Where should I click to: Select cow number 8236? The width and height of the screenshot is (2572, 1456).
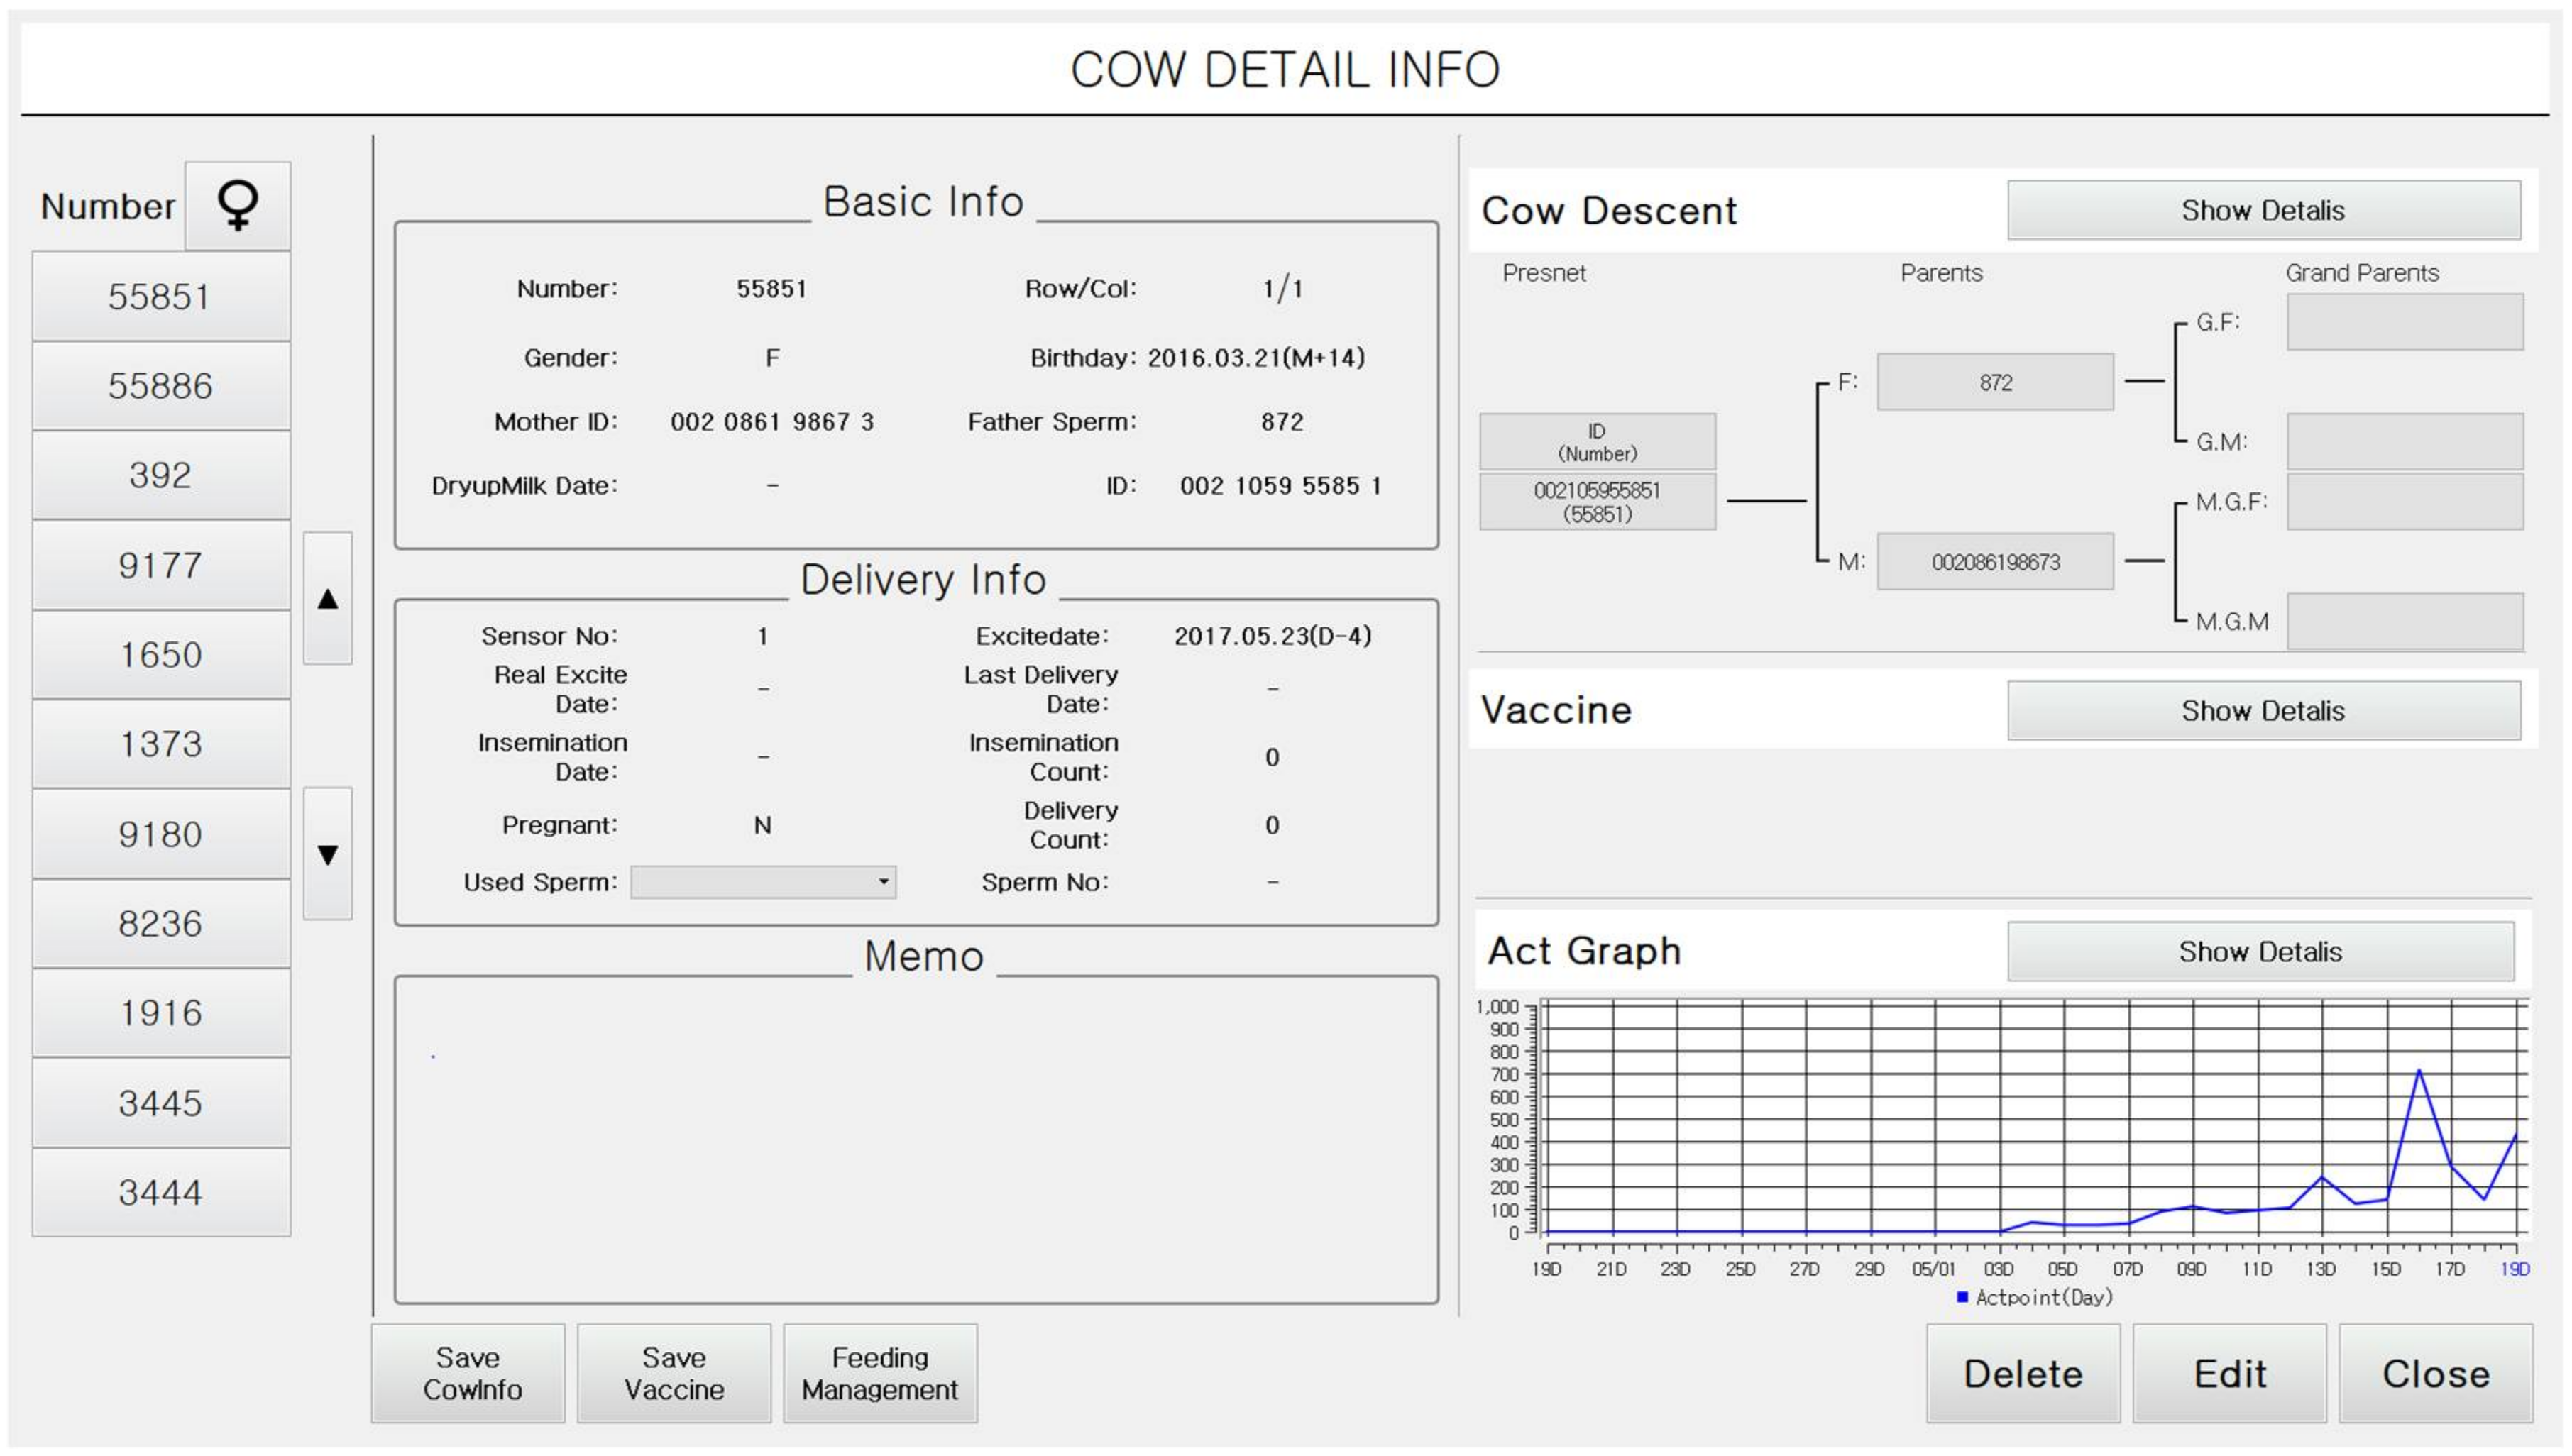point(161,923)
